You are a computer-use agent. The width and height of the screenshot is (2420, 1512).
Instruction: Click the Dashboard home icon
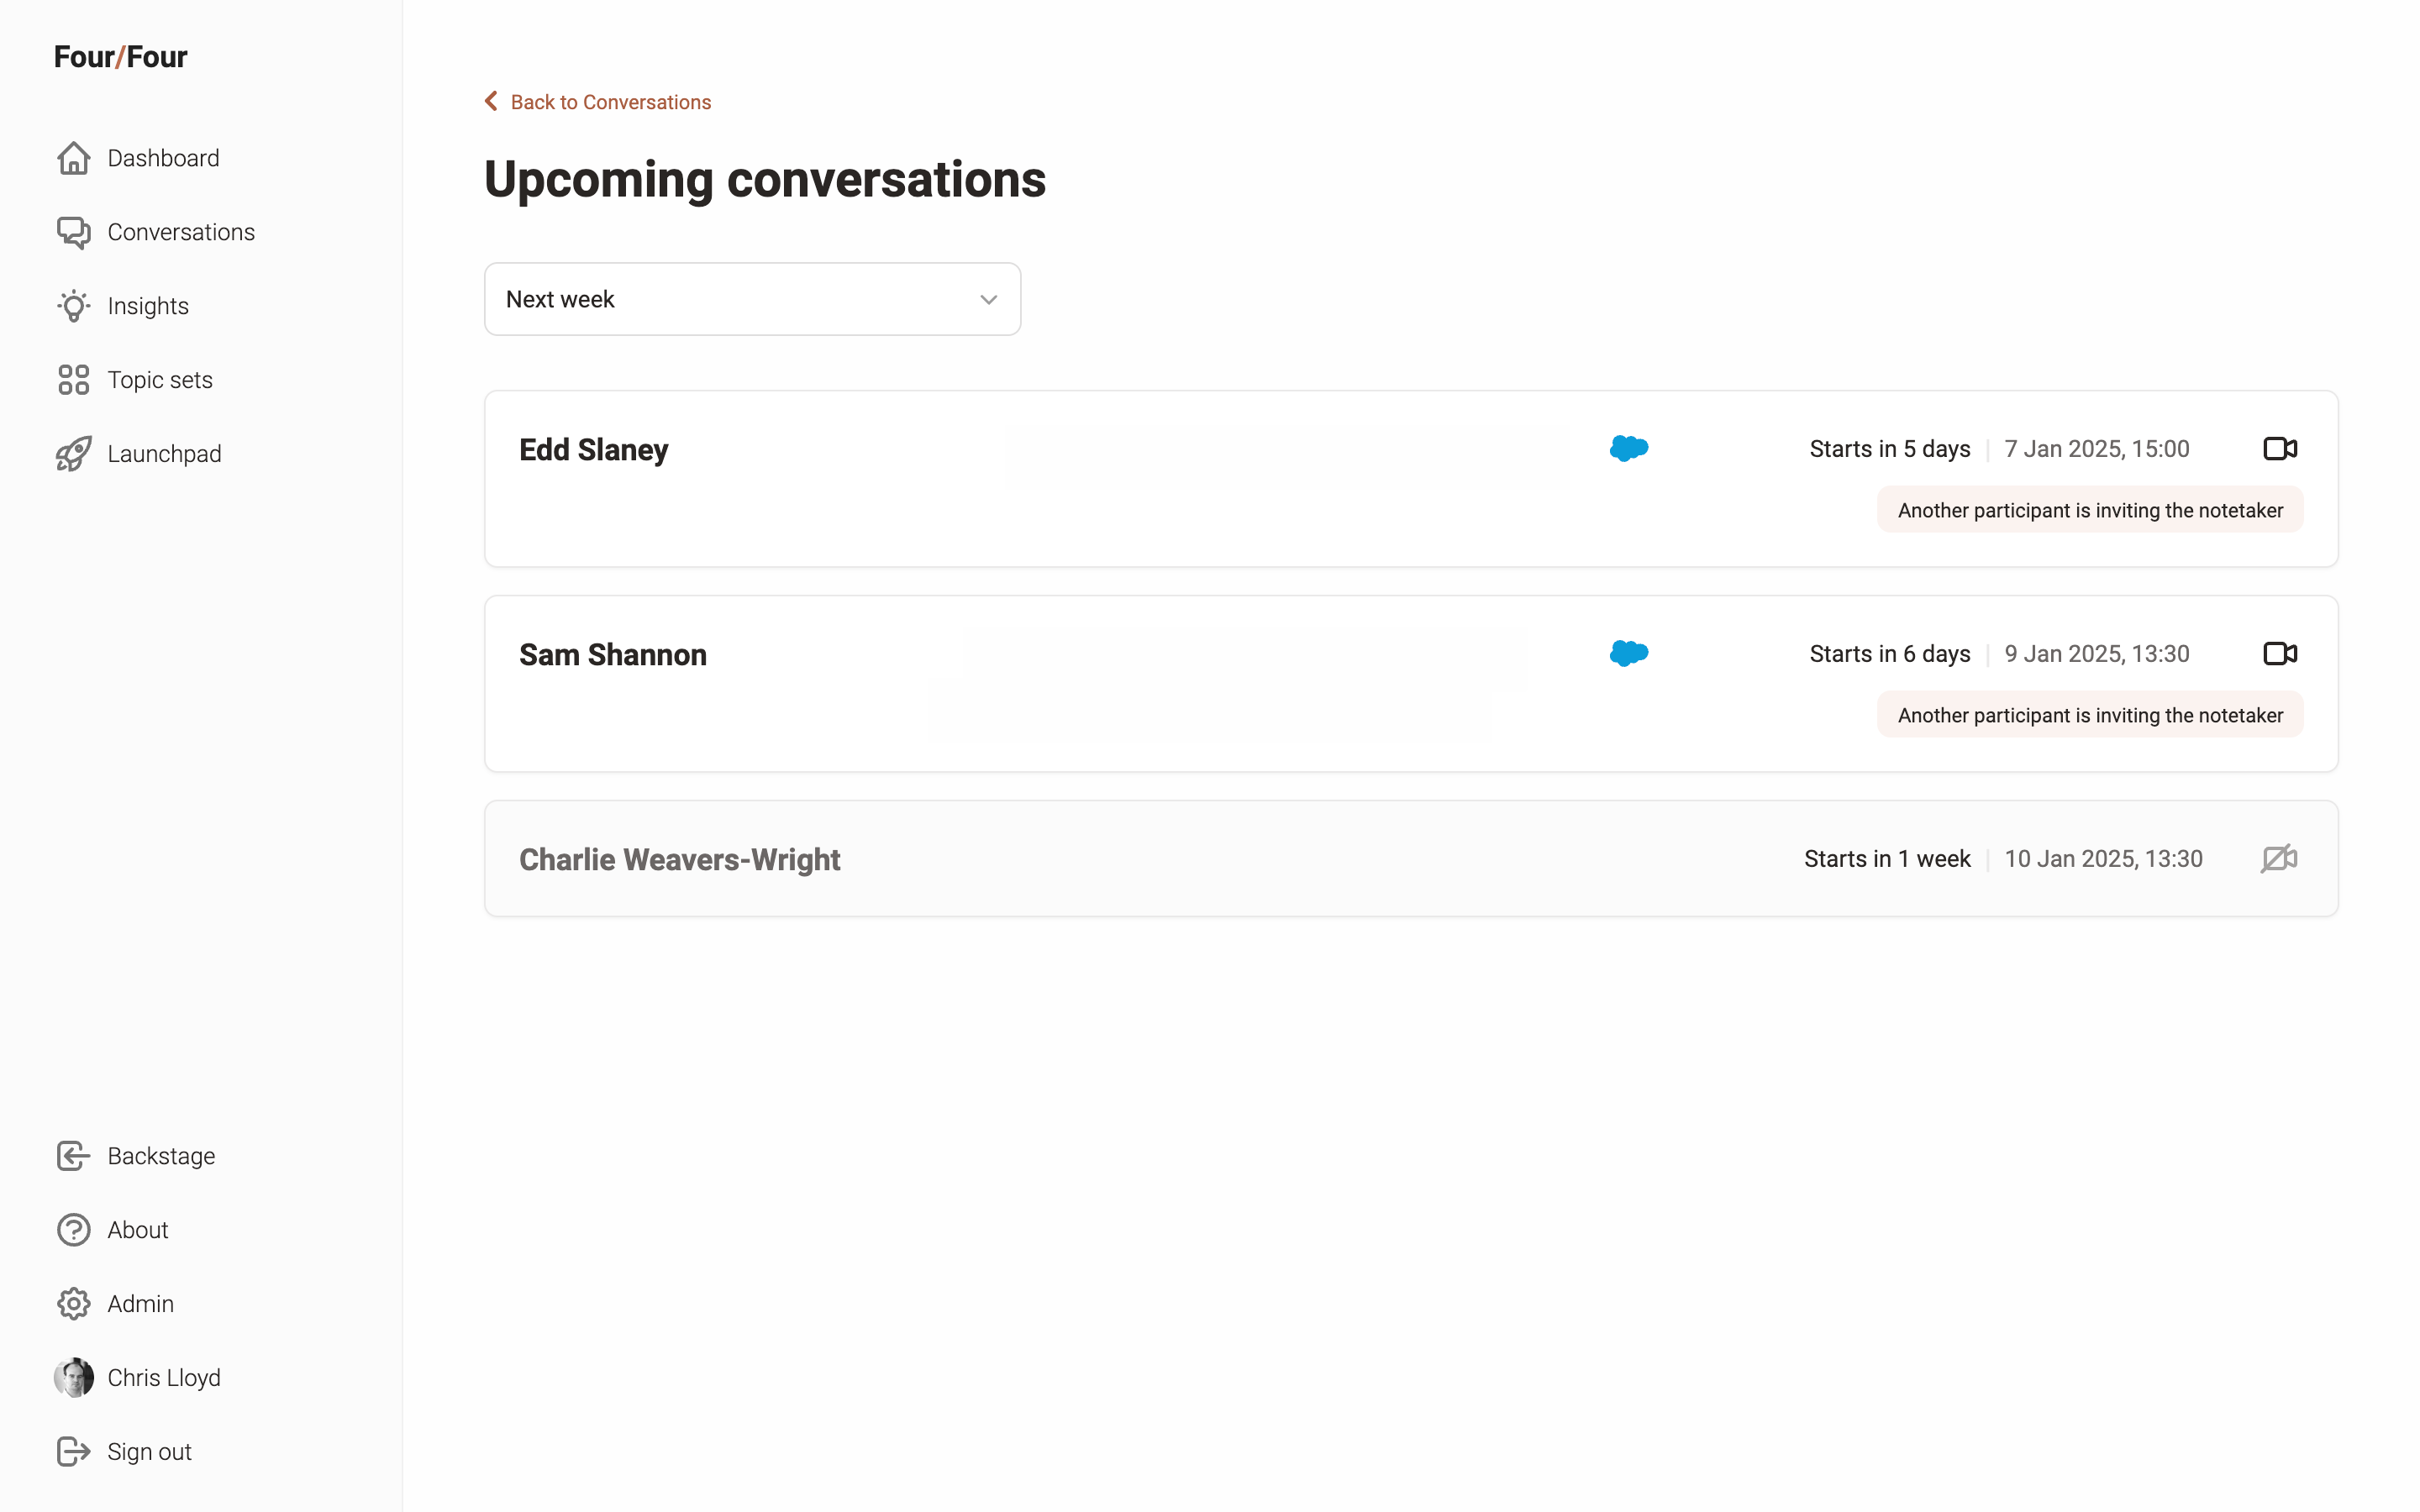[x=73, y=158]
